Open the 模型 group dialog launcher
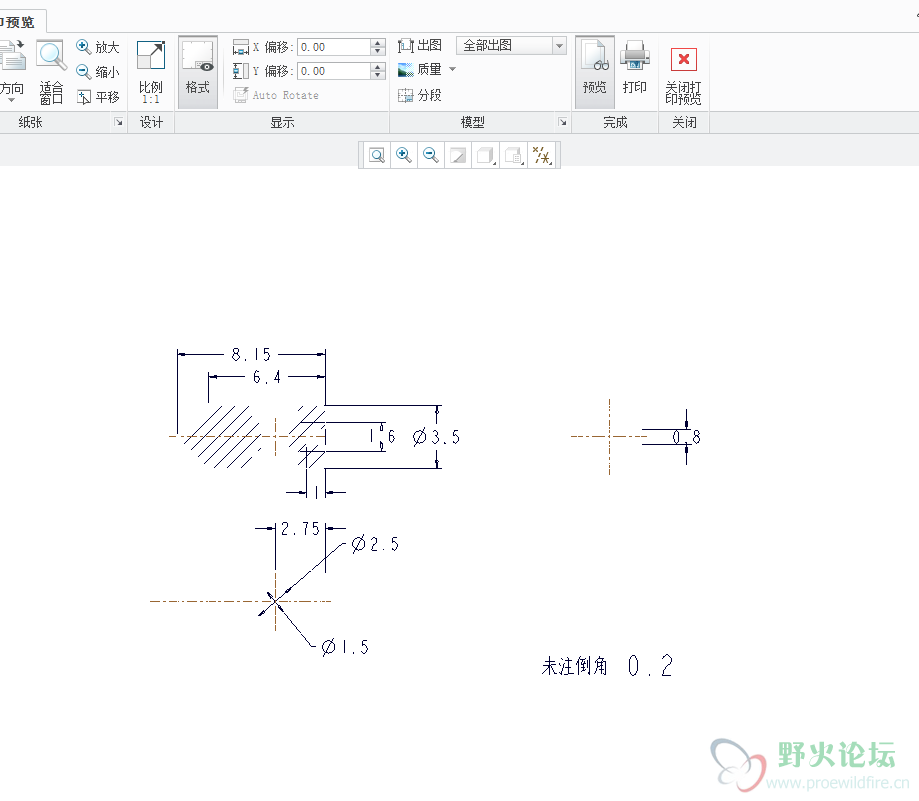Viewport: 919px width, 801px height. point(563,122)
